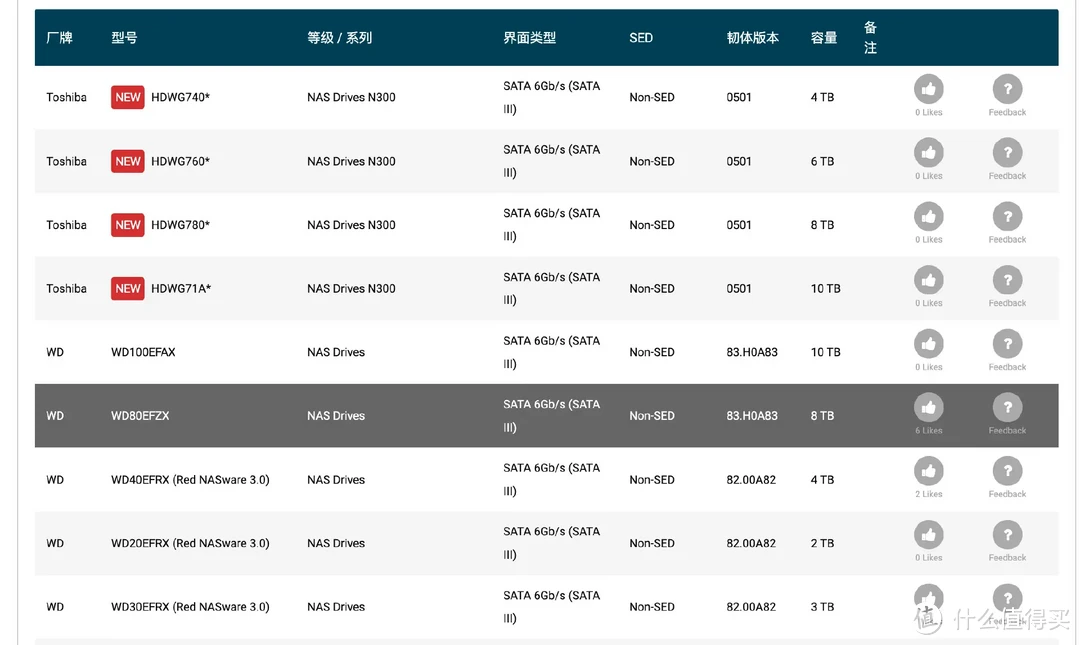1080x645 pixels.
Task: Like the WD30EFRX drive entry
Action: 928,598
